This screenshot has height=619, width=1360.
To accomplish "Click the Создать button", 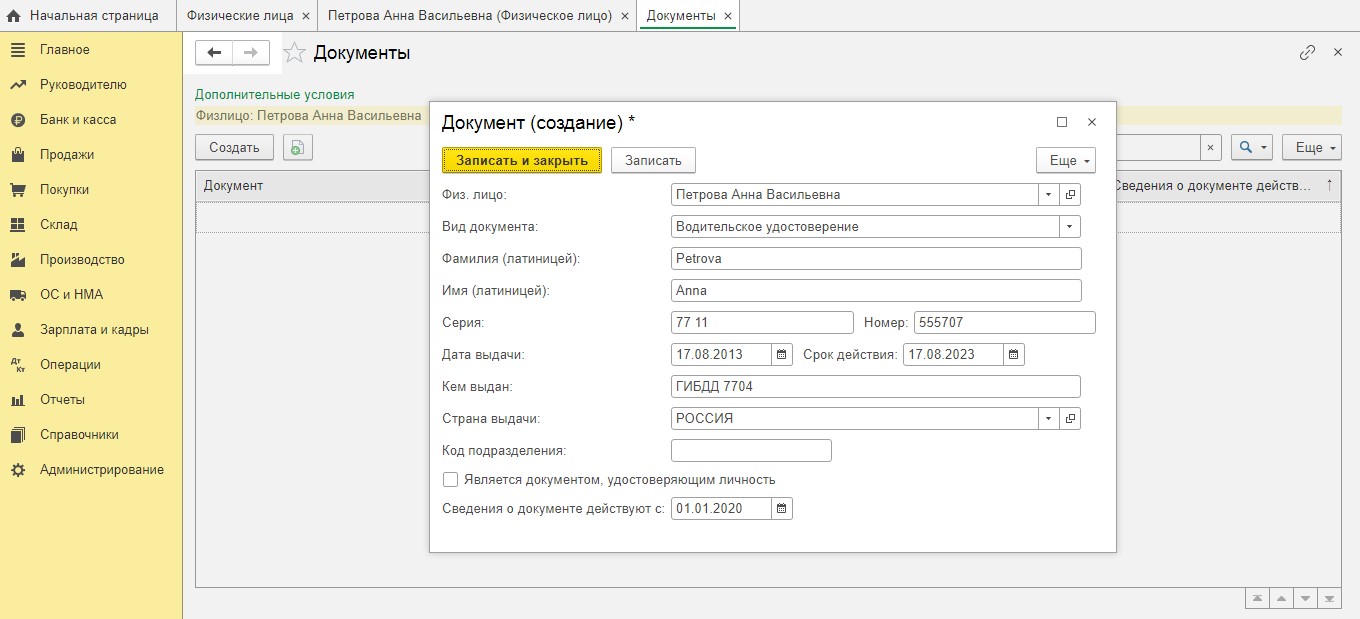I will coord(234,147).
